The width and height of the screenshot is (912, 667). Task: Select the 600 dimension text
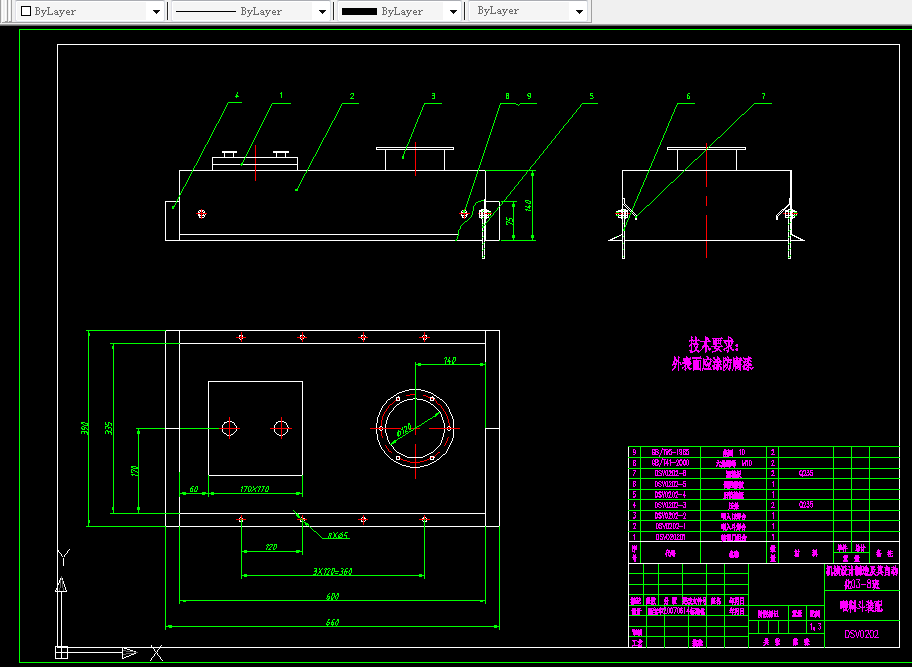pos(332,596)
